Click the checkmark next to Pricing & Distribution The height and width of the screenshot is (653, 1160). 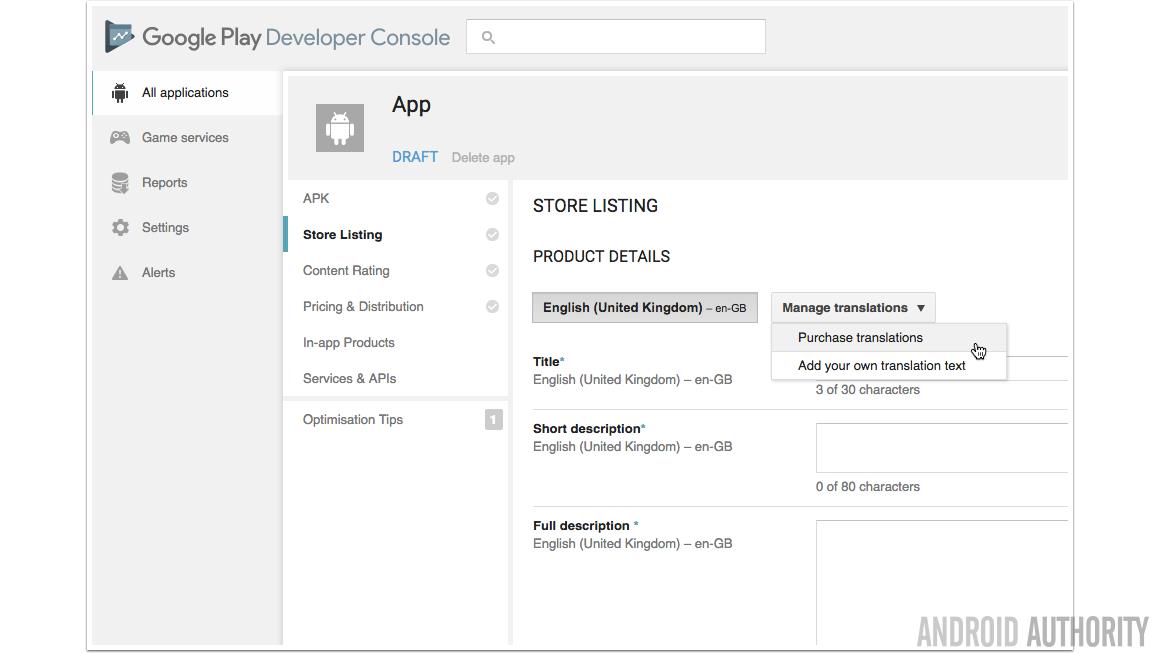(x=492, y=307)
